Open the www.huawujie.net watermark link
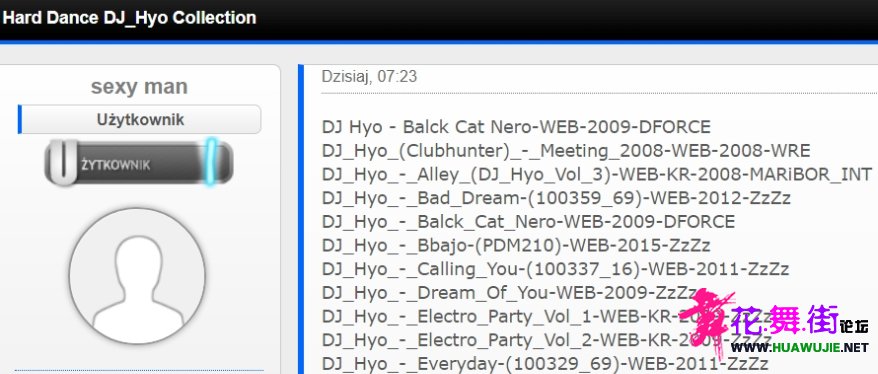The image size is (878, 374). coord(799,348)
